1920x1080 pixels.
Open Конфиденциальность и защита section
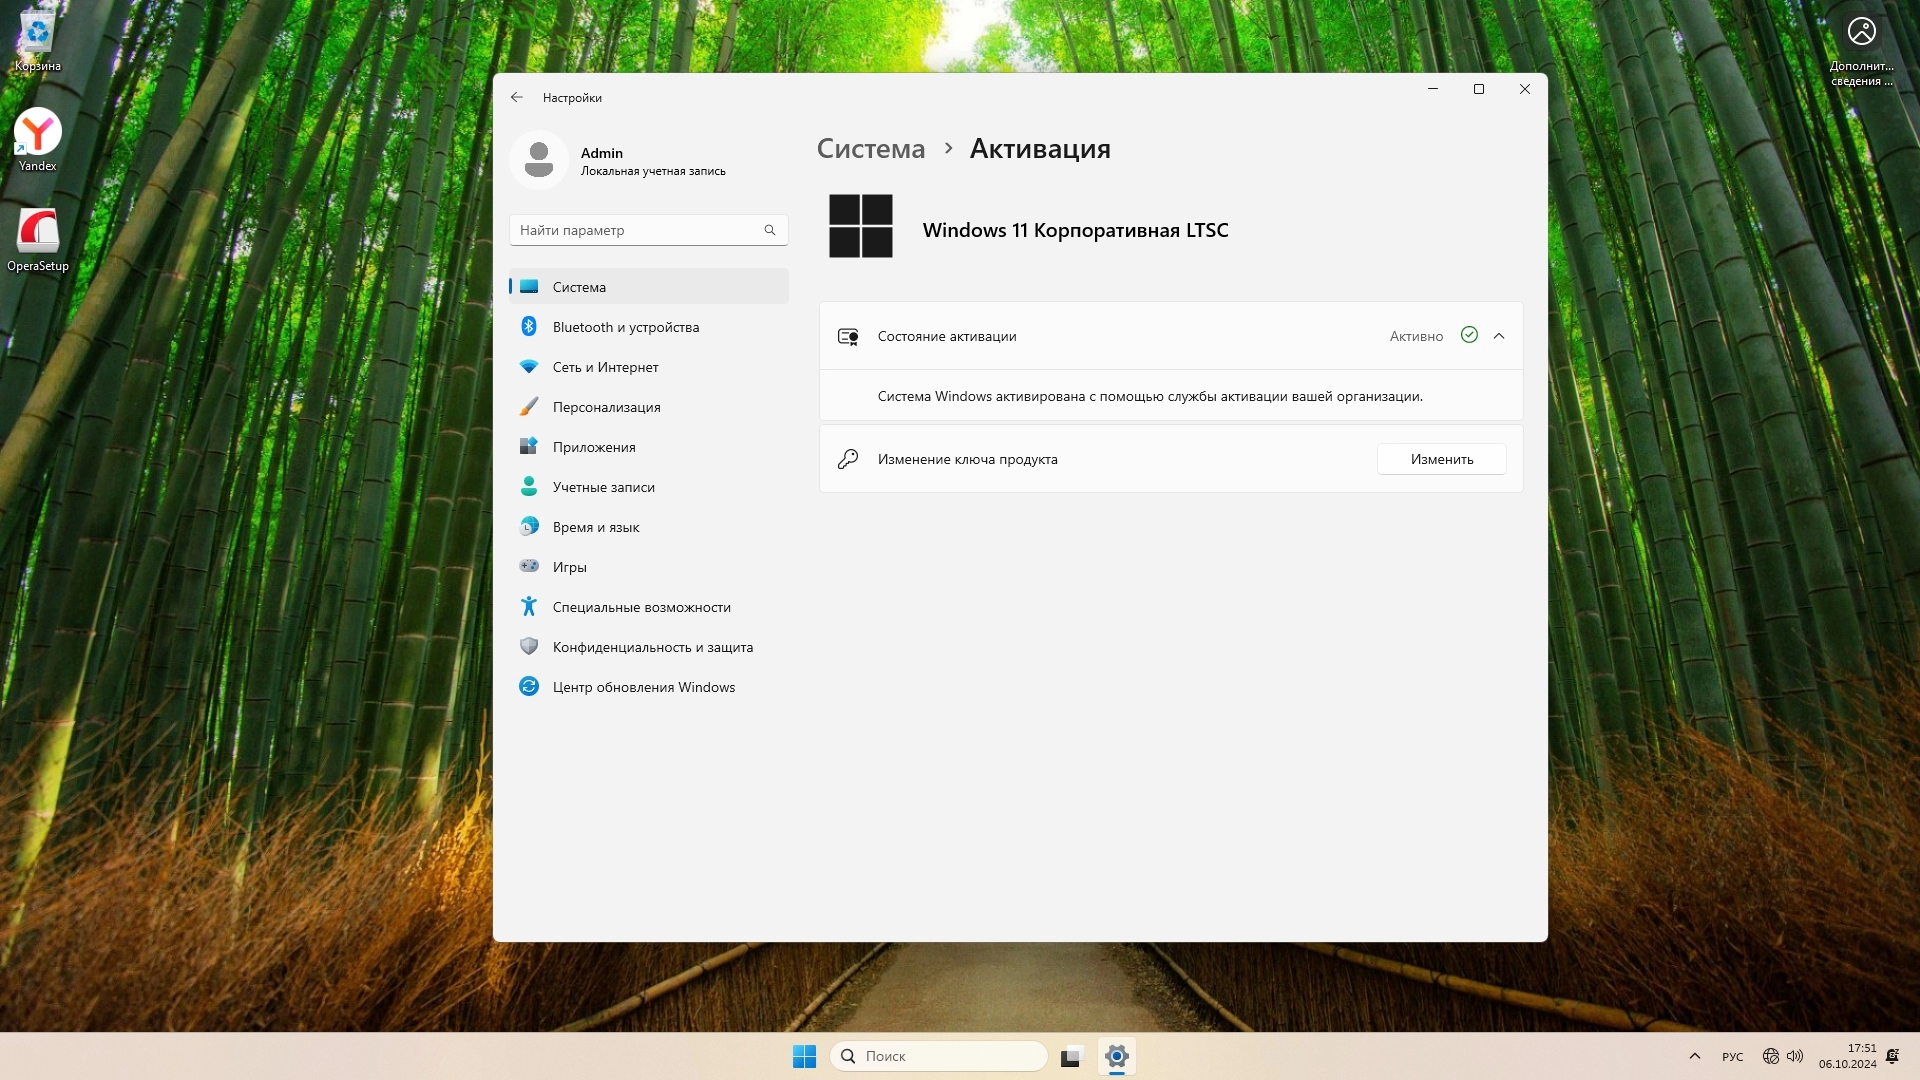point(652,647)
